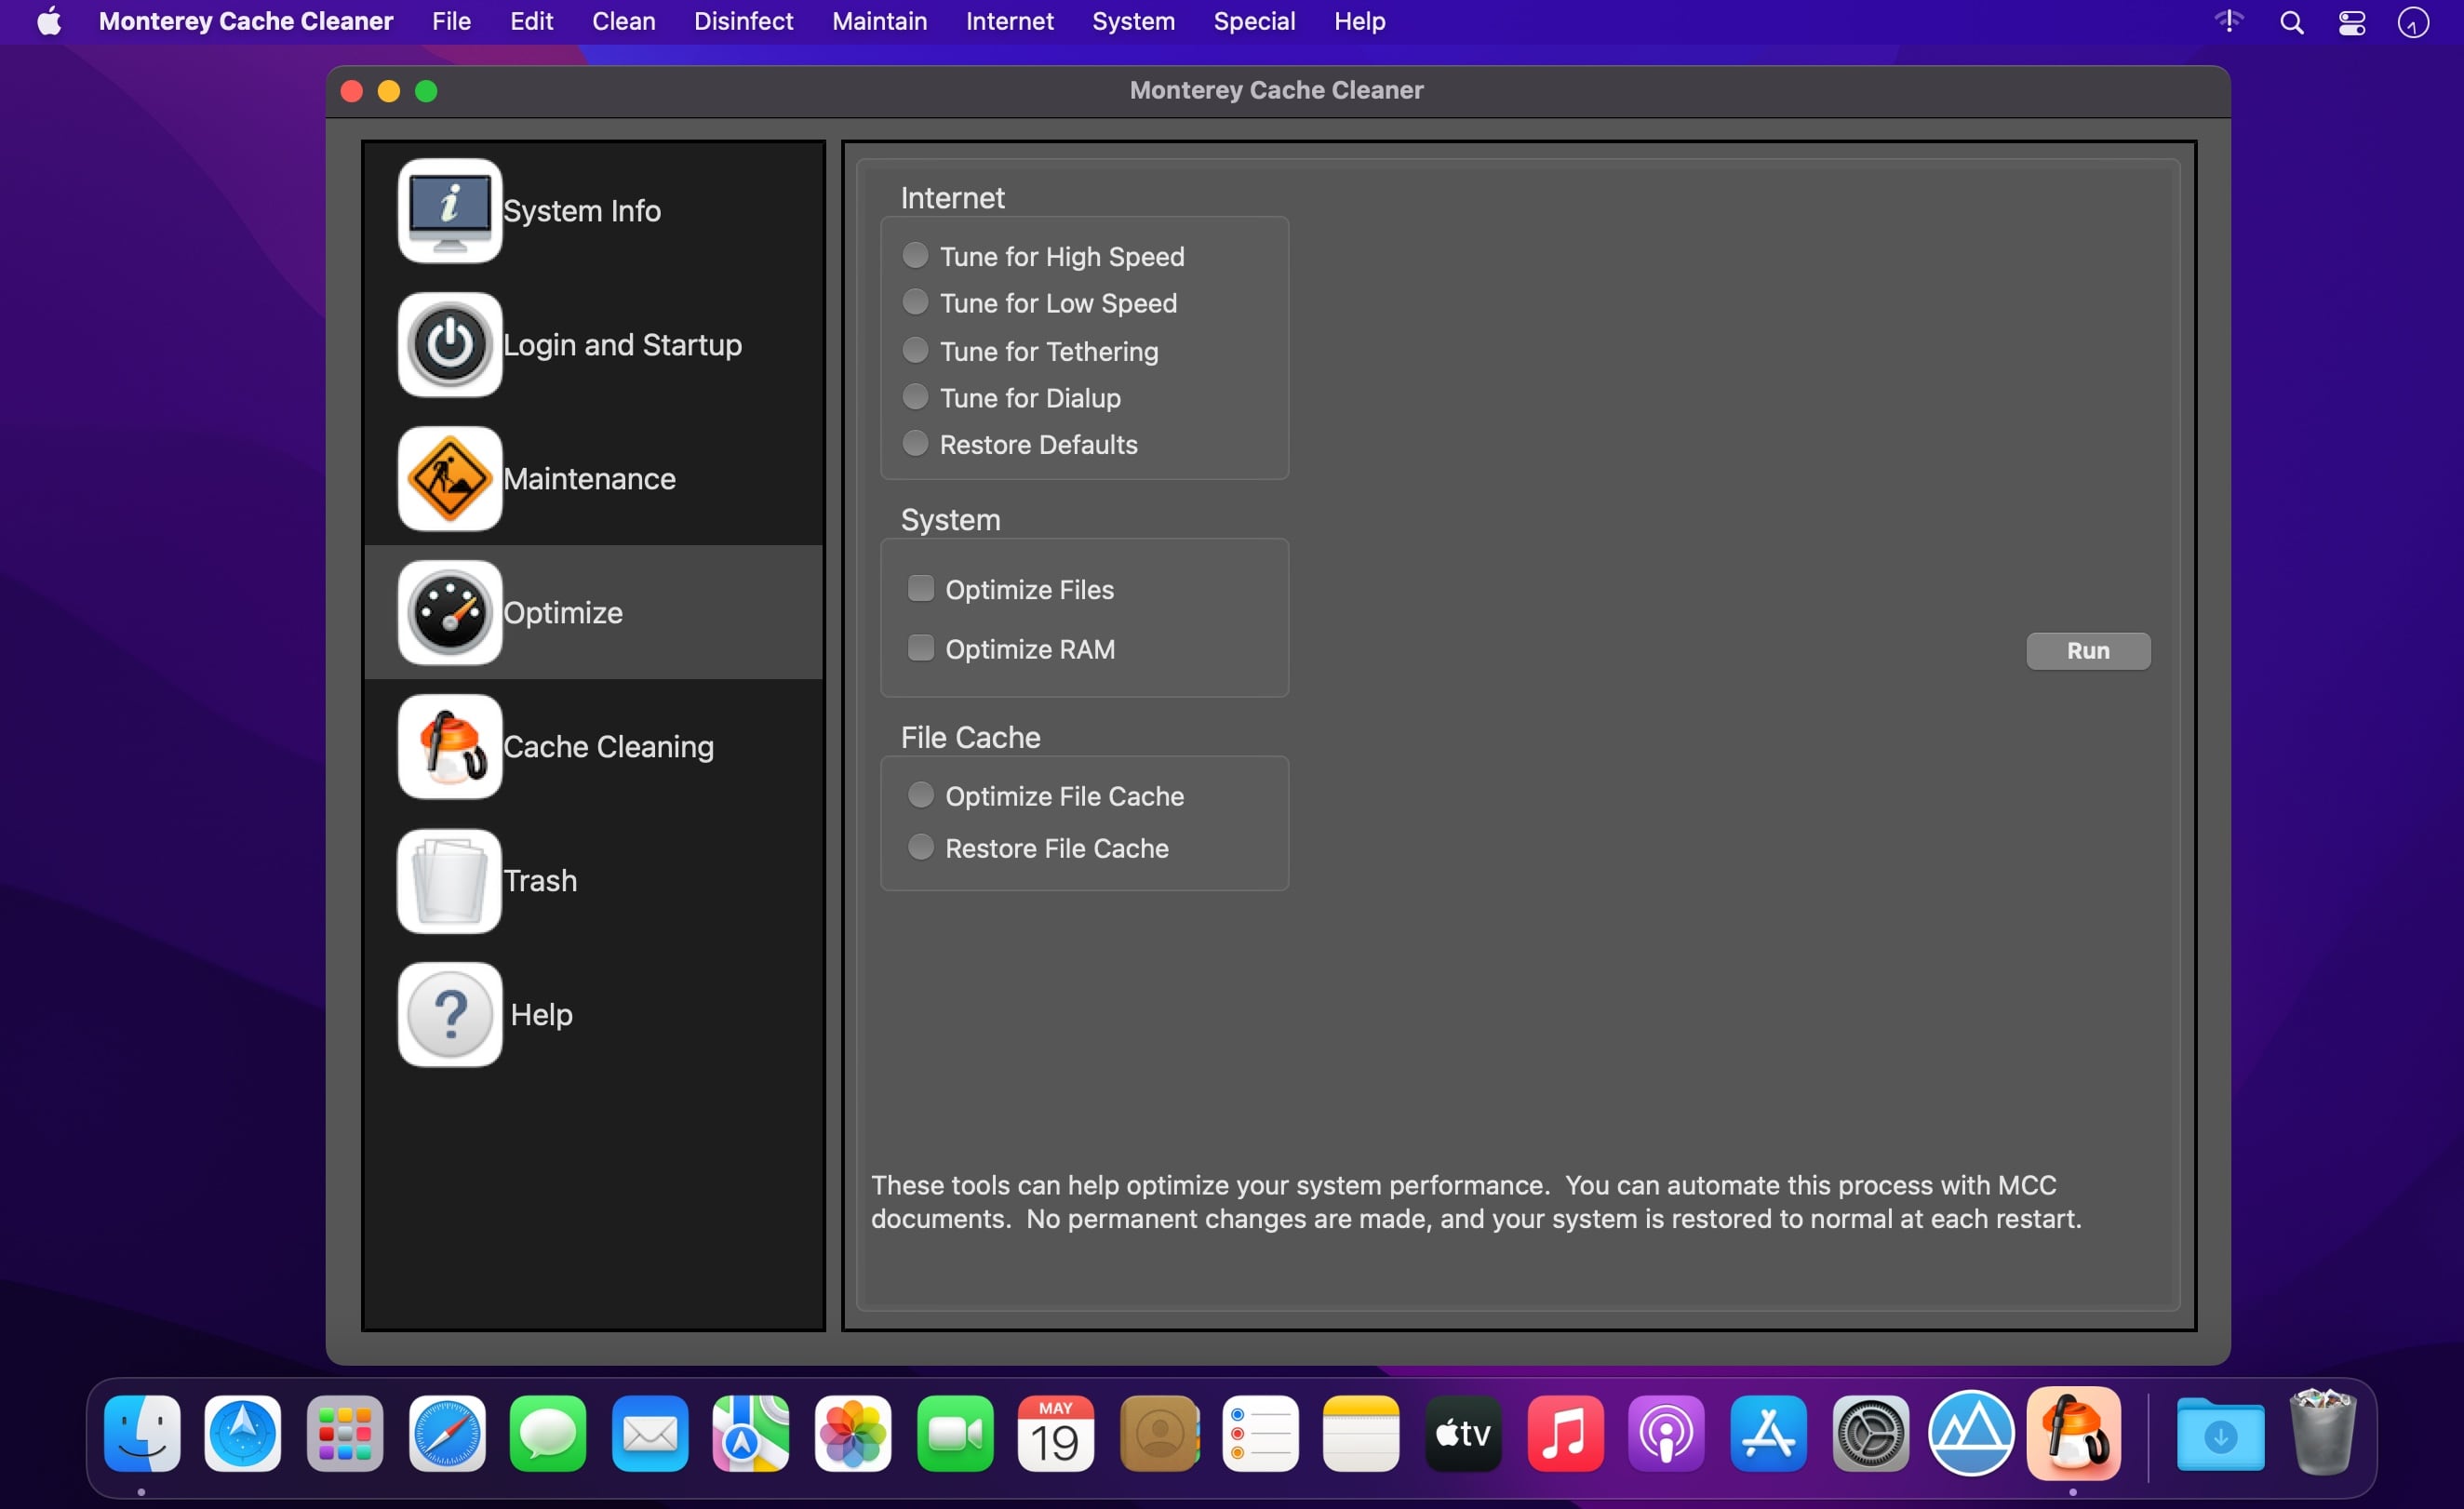Open the blue compass app in the dock
Image resolution: width=2464 pixels, height=1509 pixels.
coord(243,1434)
